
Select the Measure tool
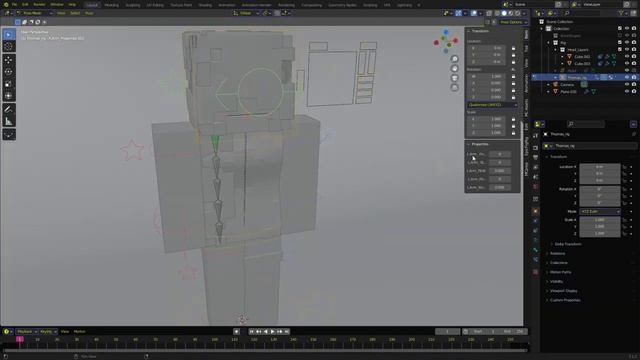point(9,121)
